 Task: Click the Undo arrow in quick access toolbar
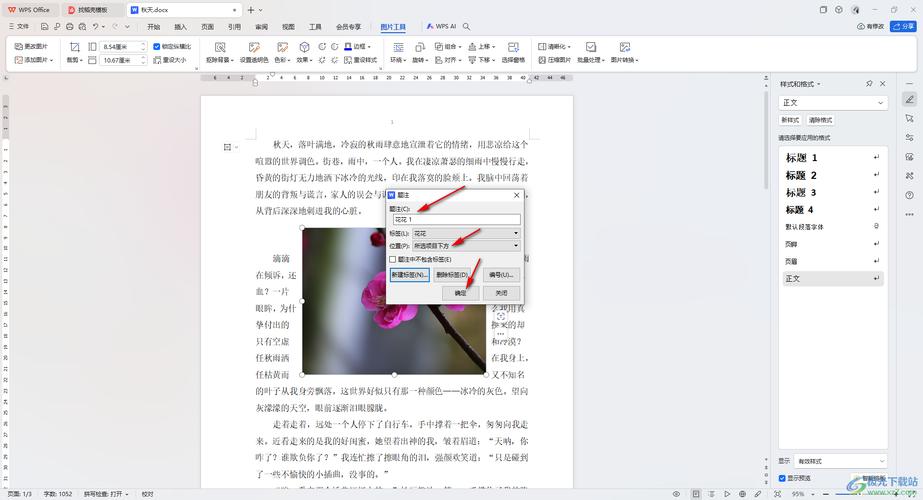coord(95,27)
